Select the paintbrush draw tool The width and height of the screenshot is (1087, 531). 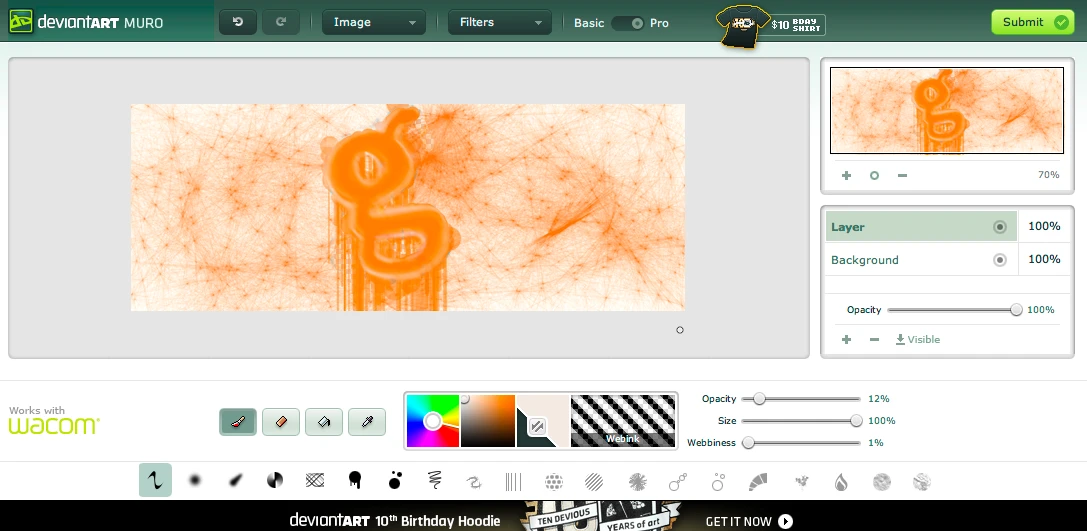tap(238, 421)
